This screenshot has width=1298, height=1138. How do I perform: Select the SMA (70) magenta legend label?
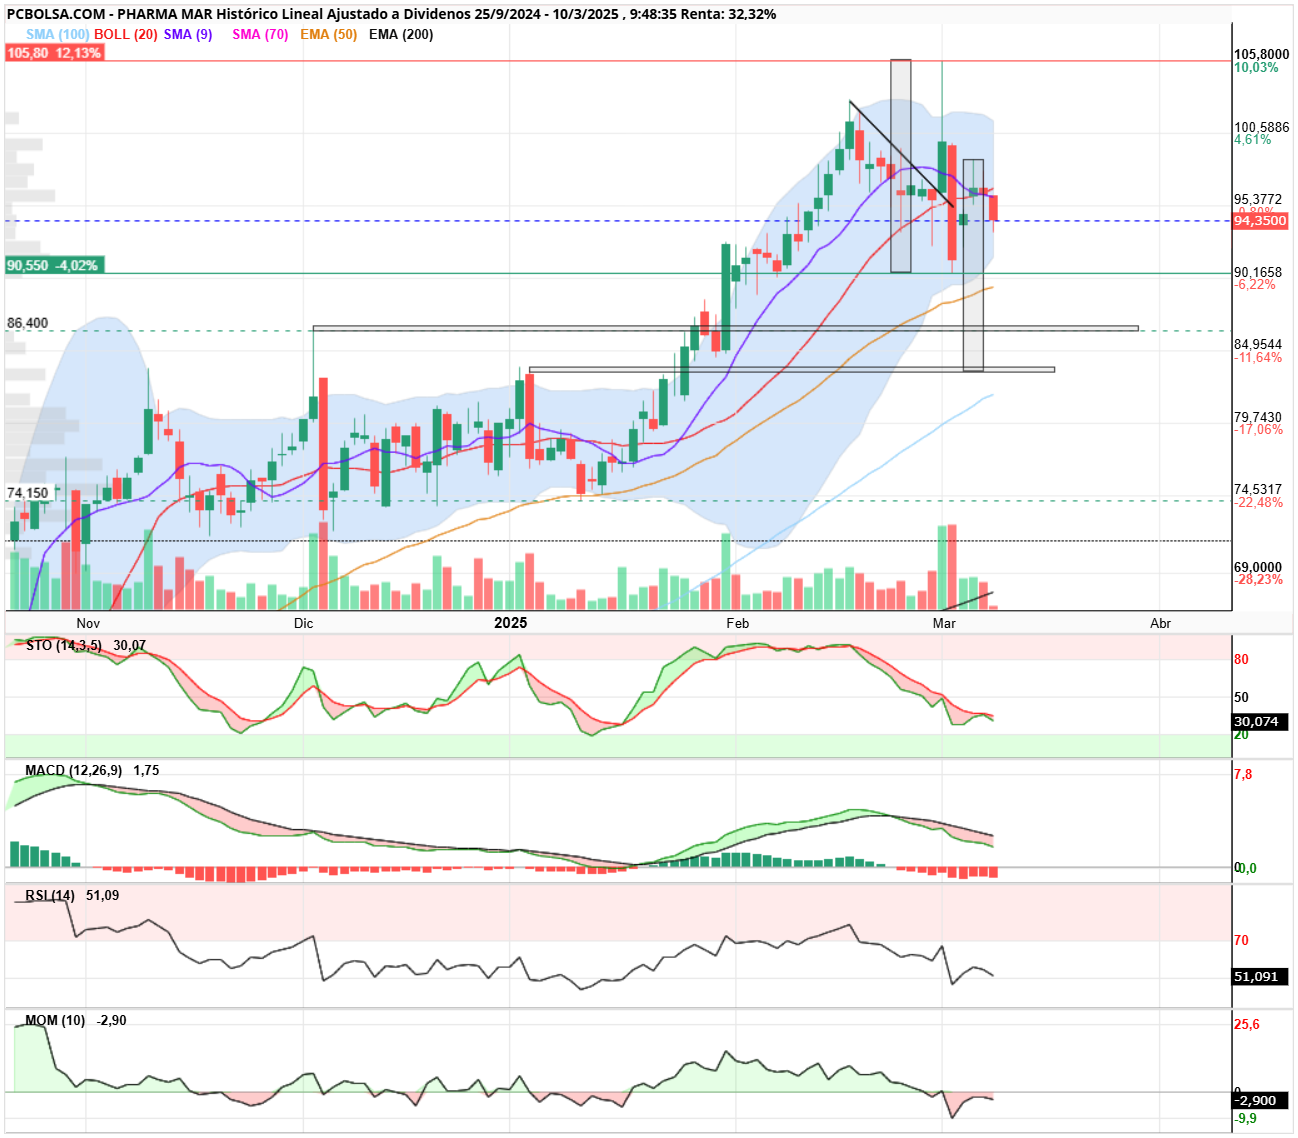tap(260, 34)
